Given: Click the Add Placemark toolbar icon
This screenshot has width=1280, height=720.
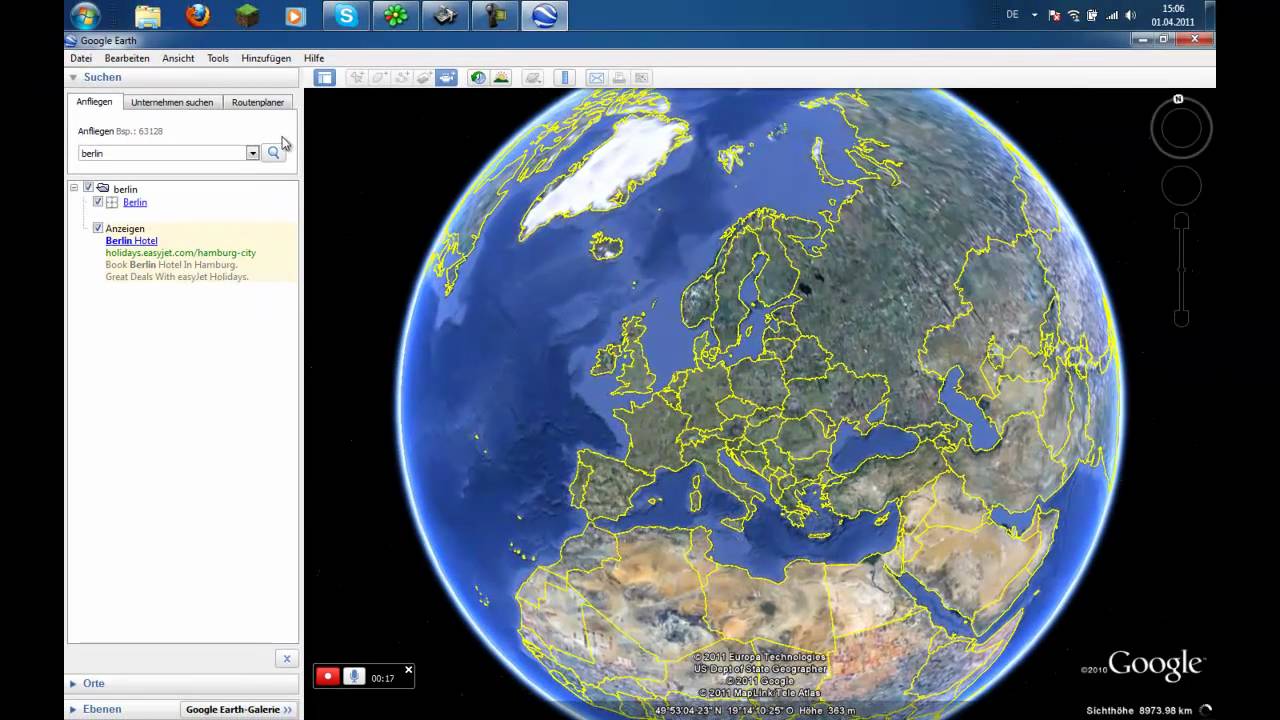Looking at the screenshot, I should [x=356, y=77].
